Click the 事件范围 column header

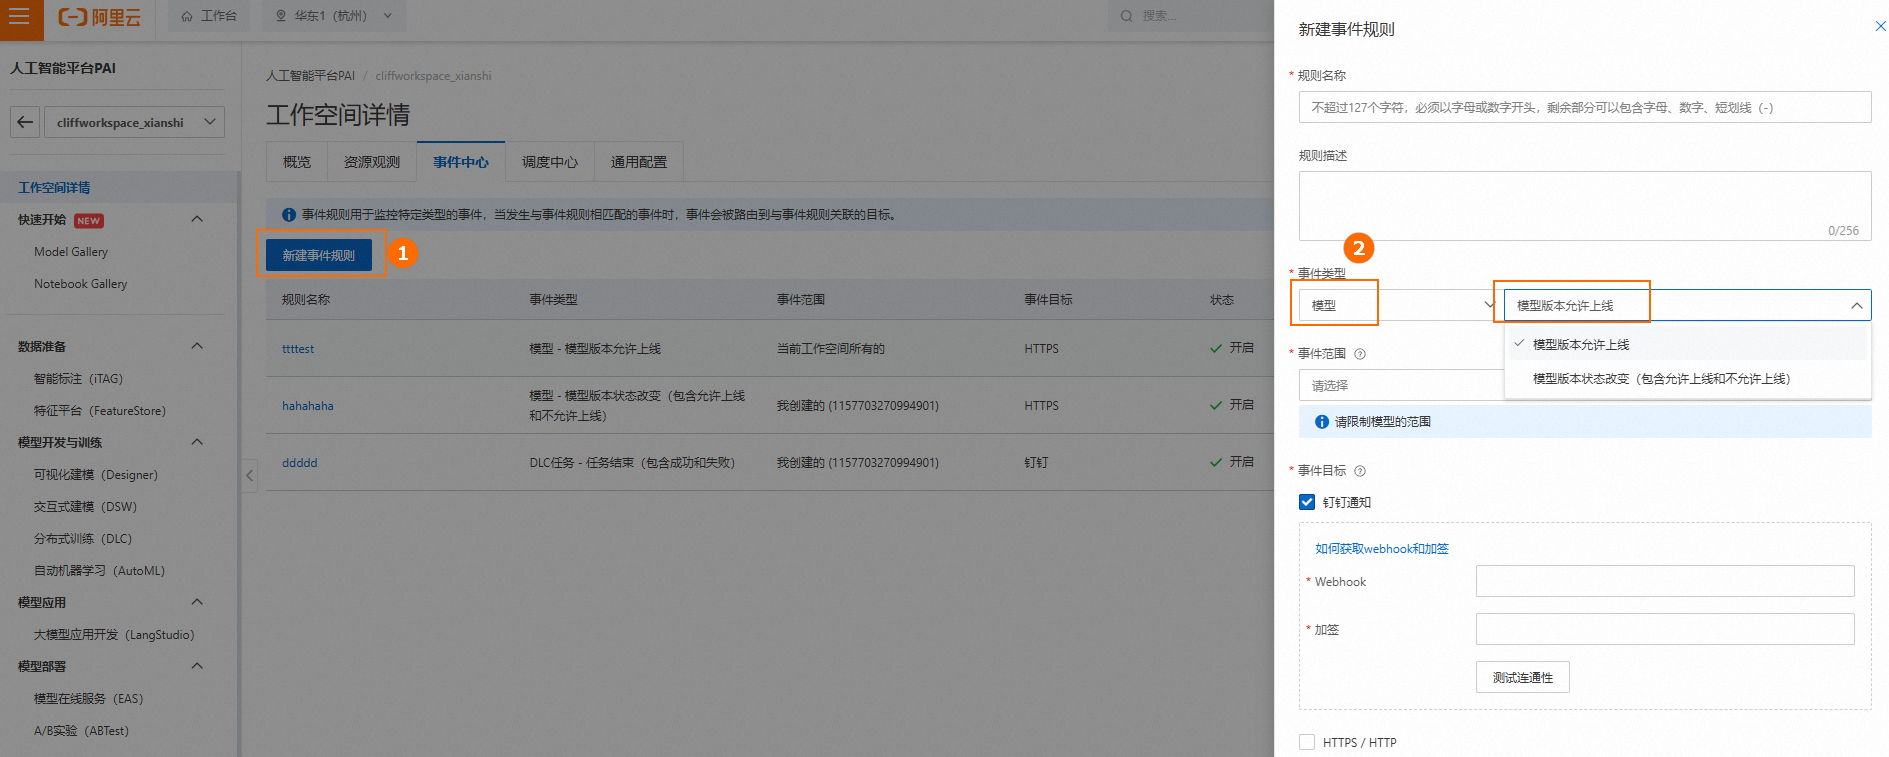point(801,300)
